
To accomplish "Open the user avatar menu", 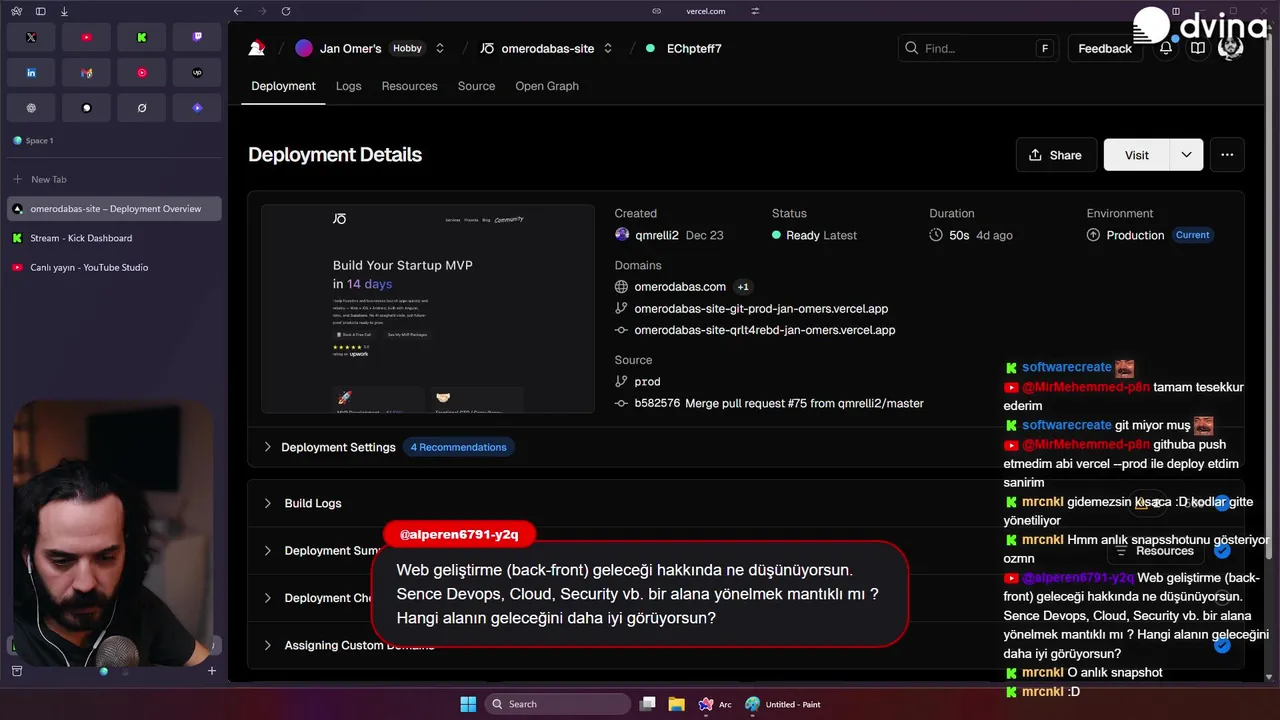I will [x=1231, y=48].
